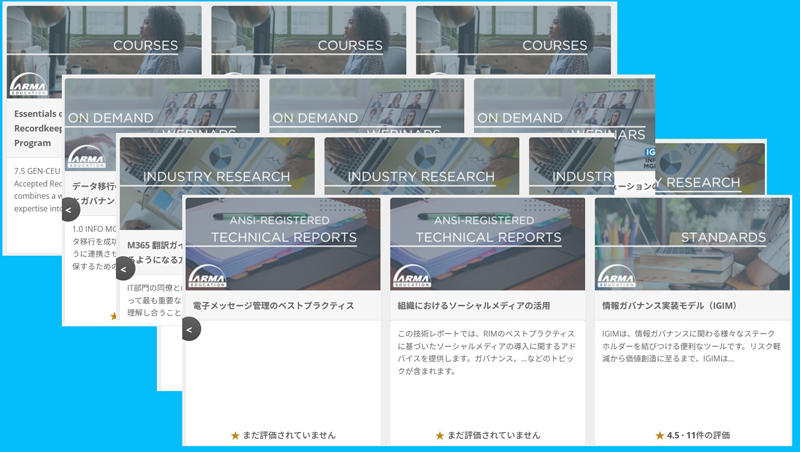
Task: Select the middle COURSES card banner
Action: click(x=309, y=40)
